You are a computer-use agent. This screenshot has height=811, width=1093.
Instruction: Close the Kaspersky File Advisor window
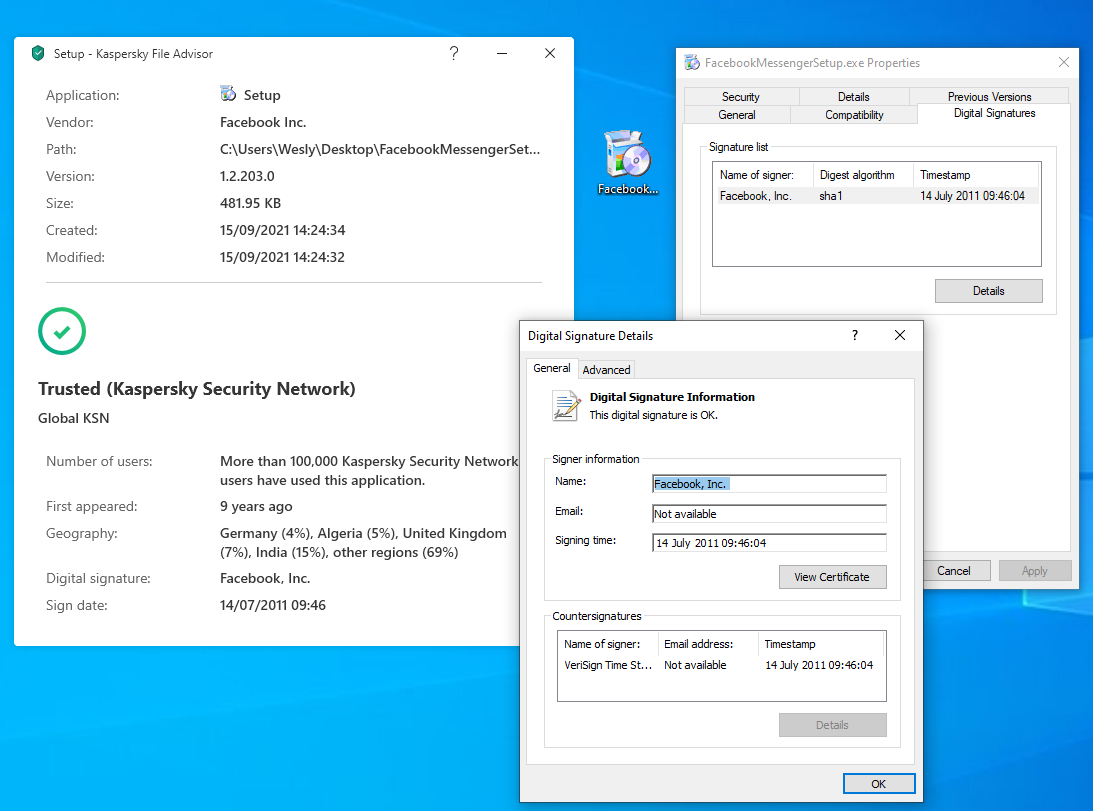click(x=550, y=53)
